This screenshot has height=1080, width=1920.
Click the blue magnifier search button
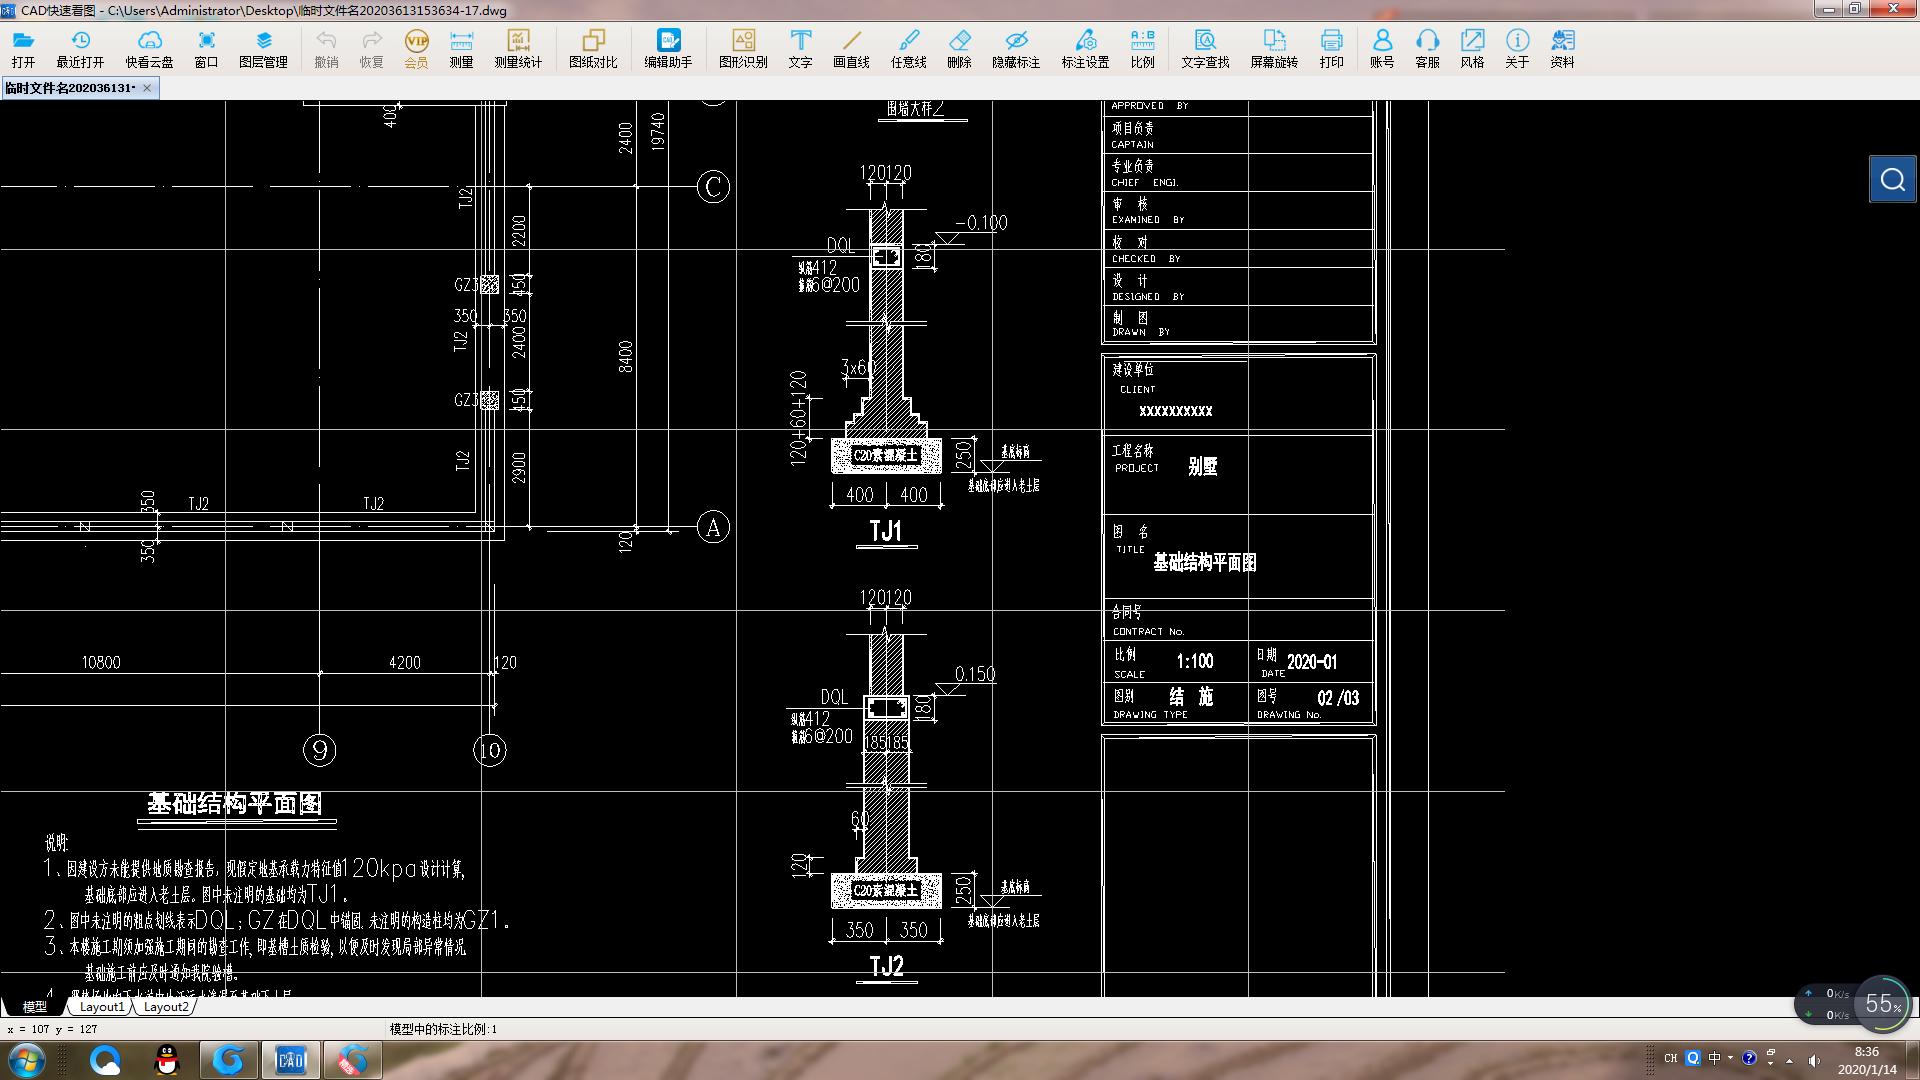pos(1892,179)
